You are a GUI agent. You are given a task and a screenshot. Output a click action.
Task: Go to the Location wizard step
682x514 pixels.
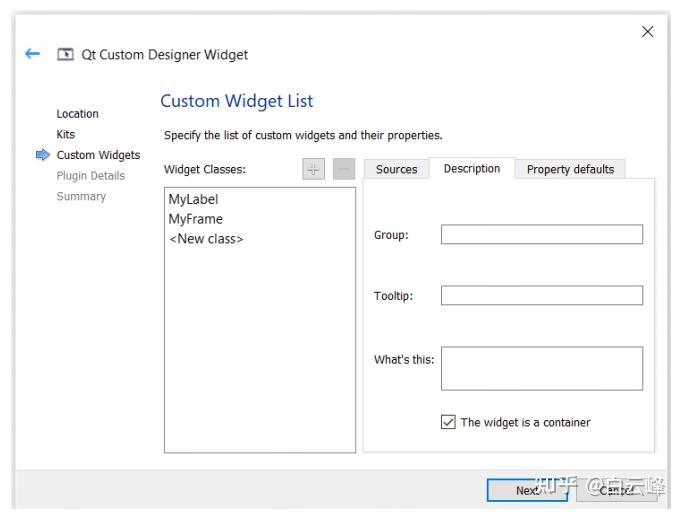pos(77,114)
